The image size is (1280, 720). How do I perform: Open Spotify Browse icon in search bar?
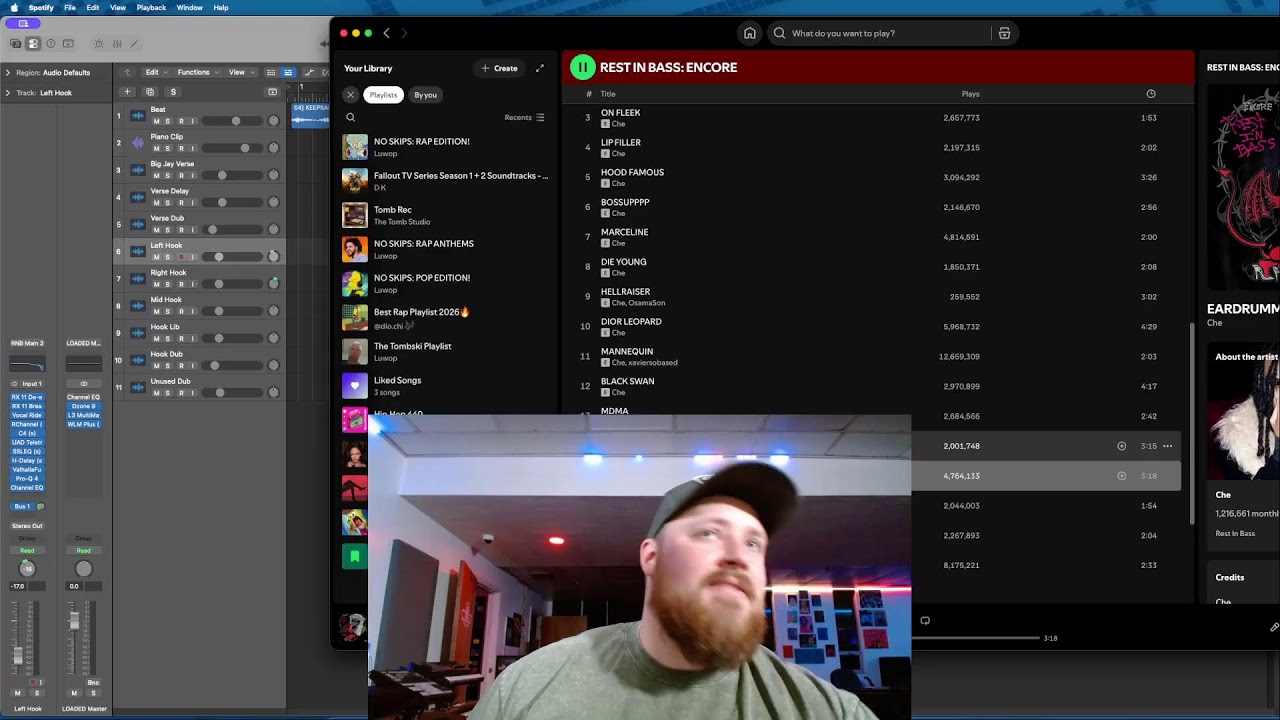[1004, 33]
